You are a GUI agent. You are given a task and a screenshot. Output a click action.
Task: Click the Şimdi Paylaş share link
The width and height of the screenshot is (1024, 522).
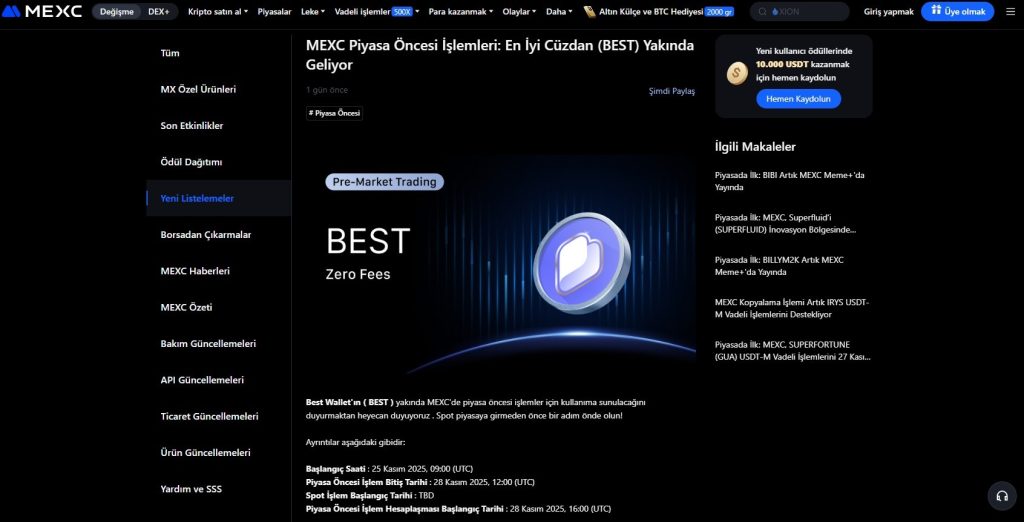671,91
